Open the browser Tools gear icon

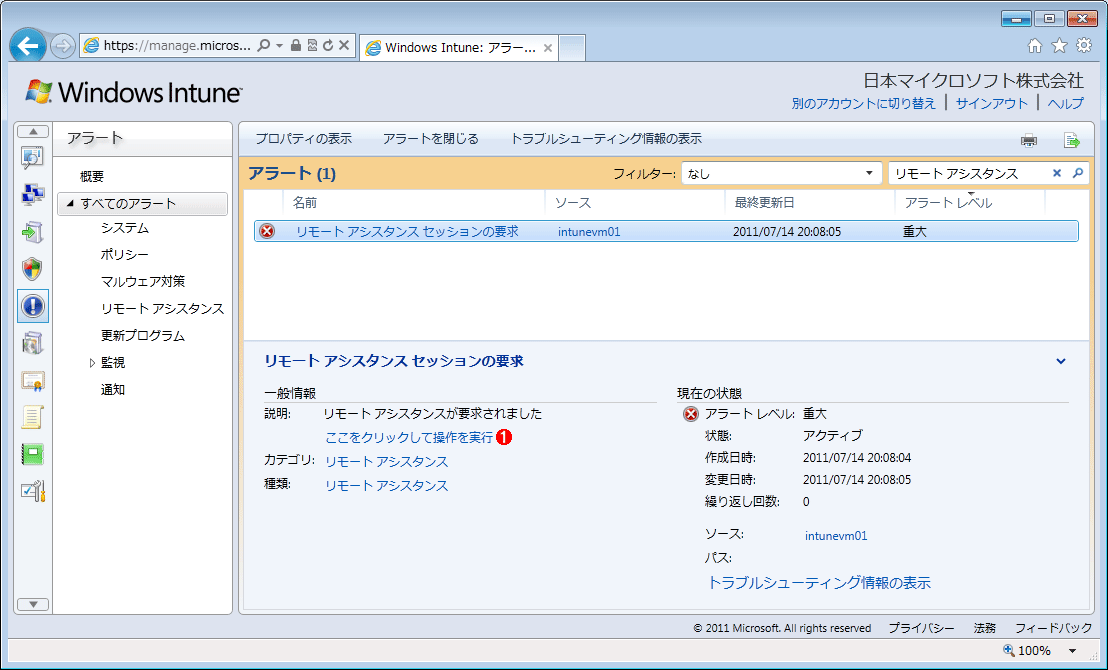tap(1083, 46)
